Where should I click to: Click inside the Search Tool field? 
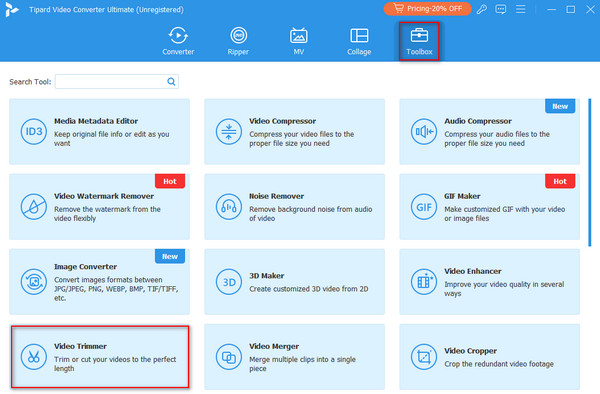117,81
